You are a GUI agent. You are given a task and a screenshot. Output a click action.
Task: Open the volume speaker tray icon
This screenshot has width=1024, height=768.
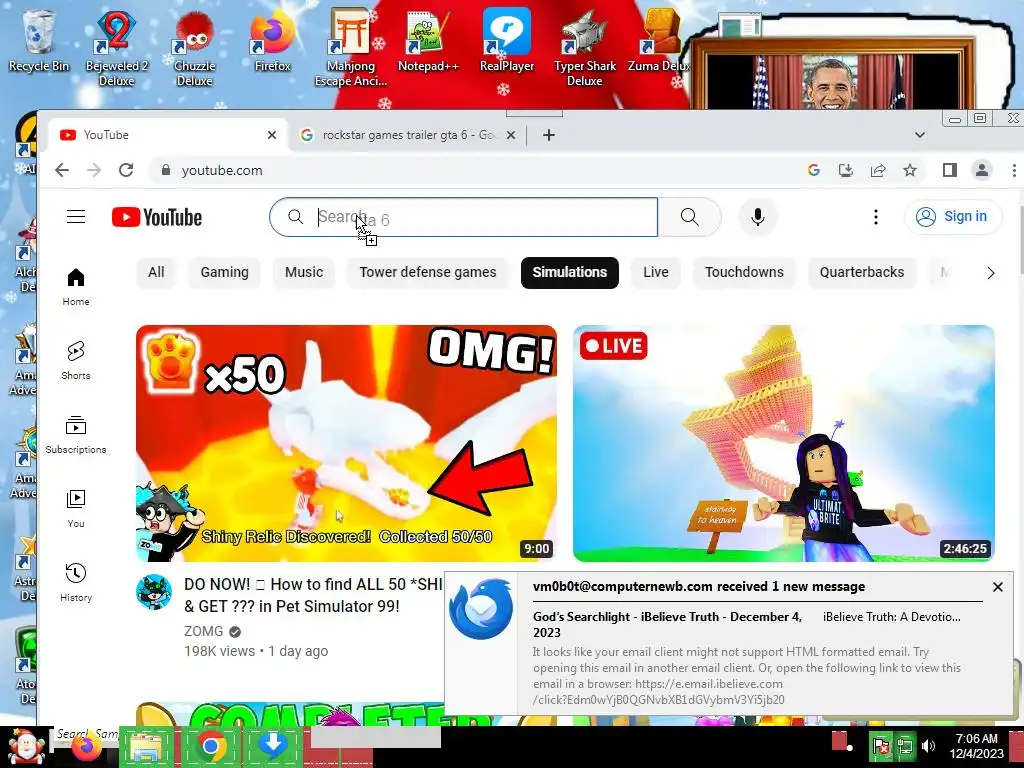pos(928,746)
